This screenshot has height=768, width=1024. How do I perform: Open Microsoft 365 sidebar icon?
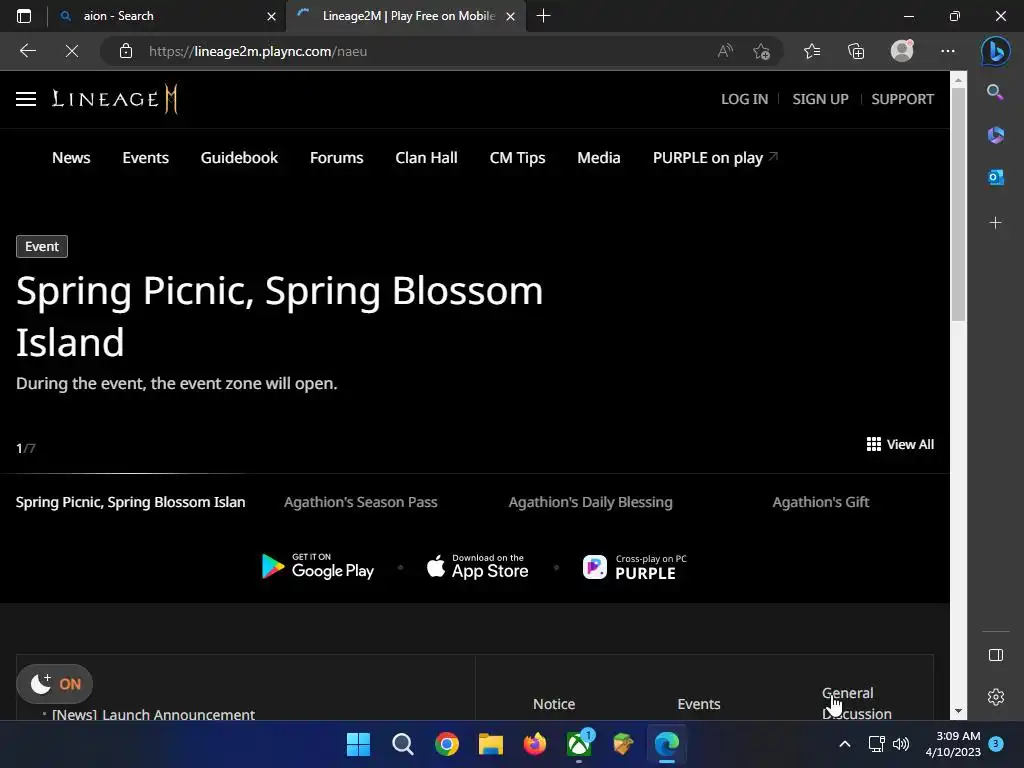995,135
